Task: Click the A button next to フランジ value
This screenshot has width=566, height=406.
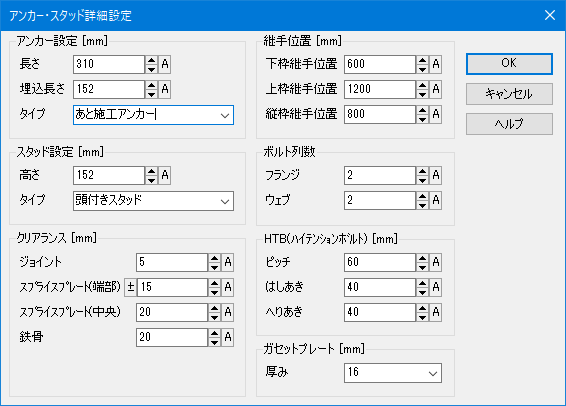Action: [x=436, y=176]
